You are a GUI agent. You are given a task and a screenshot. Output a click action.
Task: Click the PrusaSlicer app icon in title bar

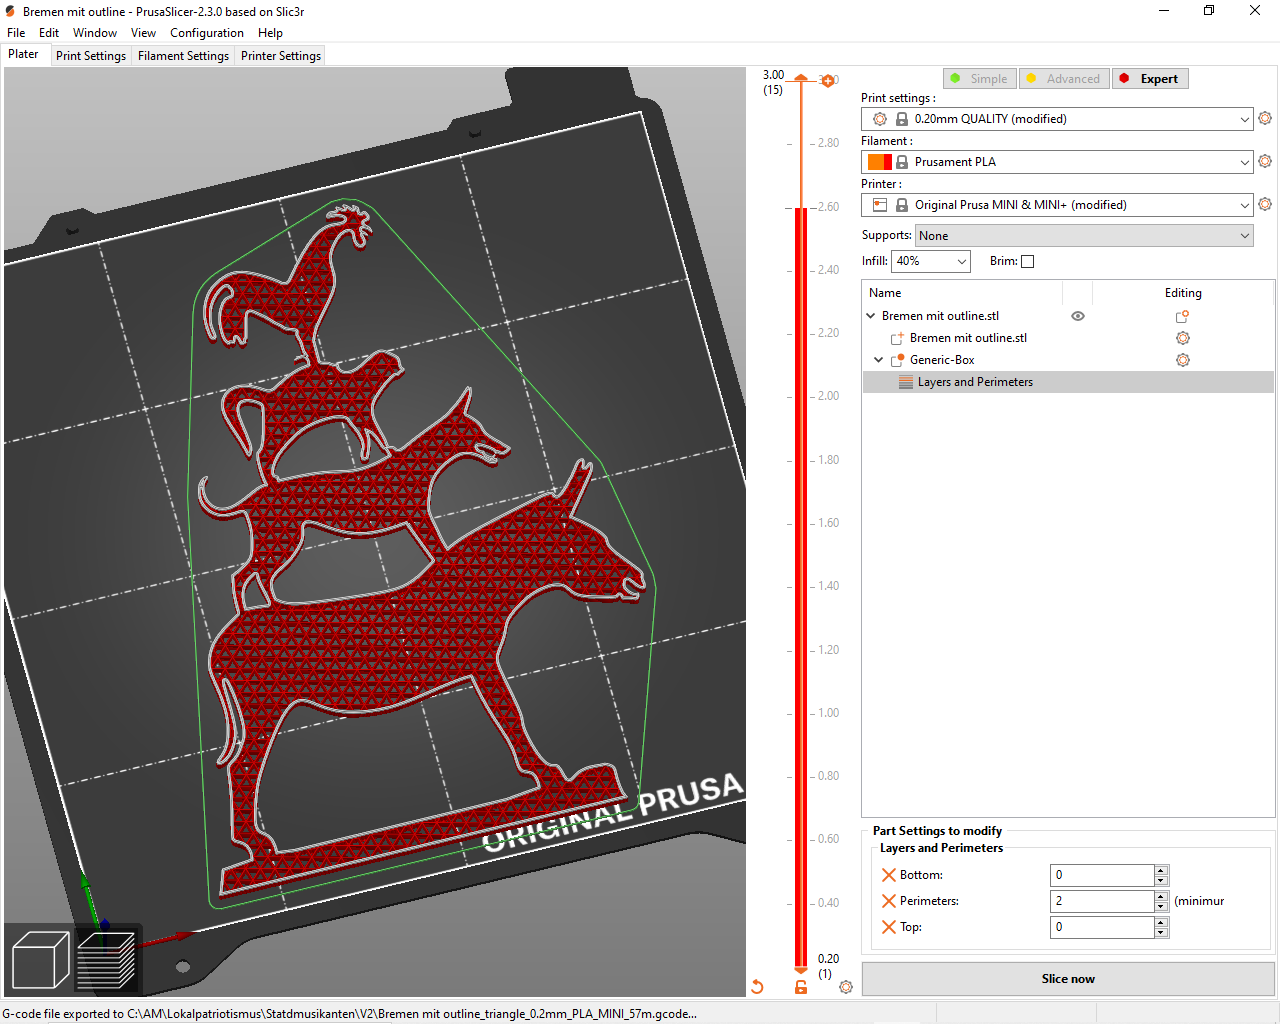click(x=11, y=11)
